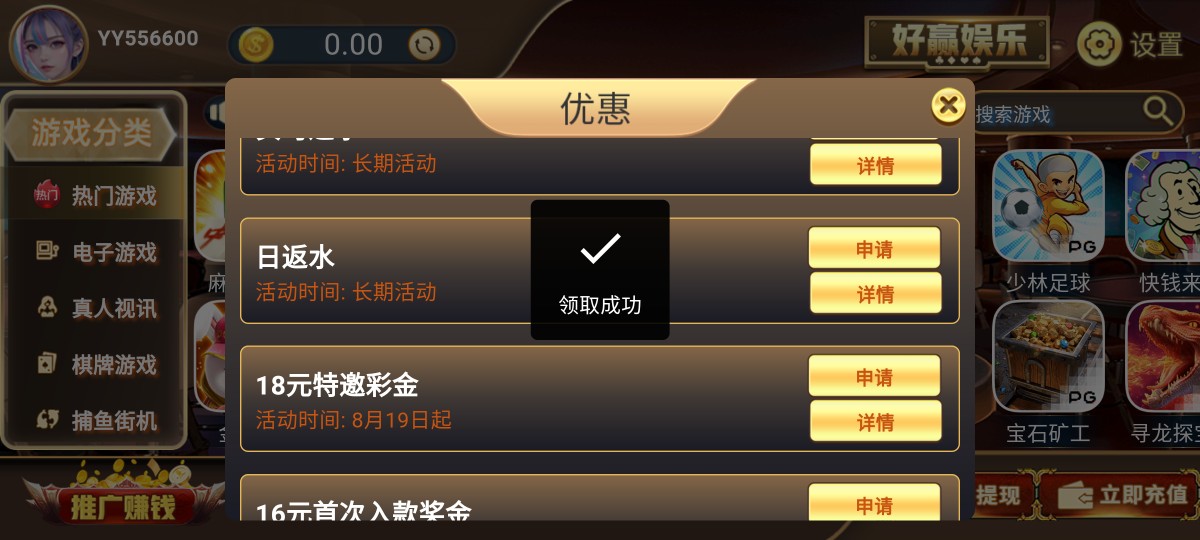Apply for 日返水 promotion
Image resolution: width=1200 pixels, height=540 pixels.
(875, 249)
